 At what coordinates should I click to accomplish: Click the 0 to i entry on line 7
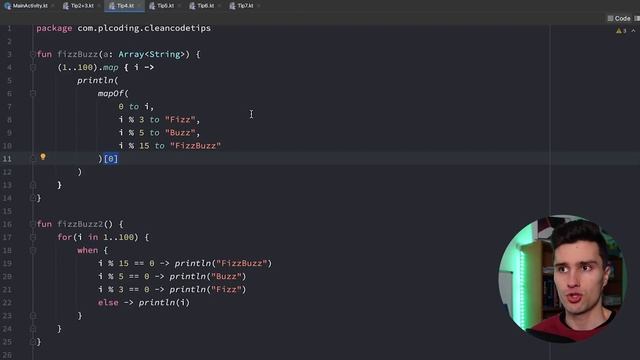[136, 107]
